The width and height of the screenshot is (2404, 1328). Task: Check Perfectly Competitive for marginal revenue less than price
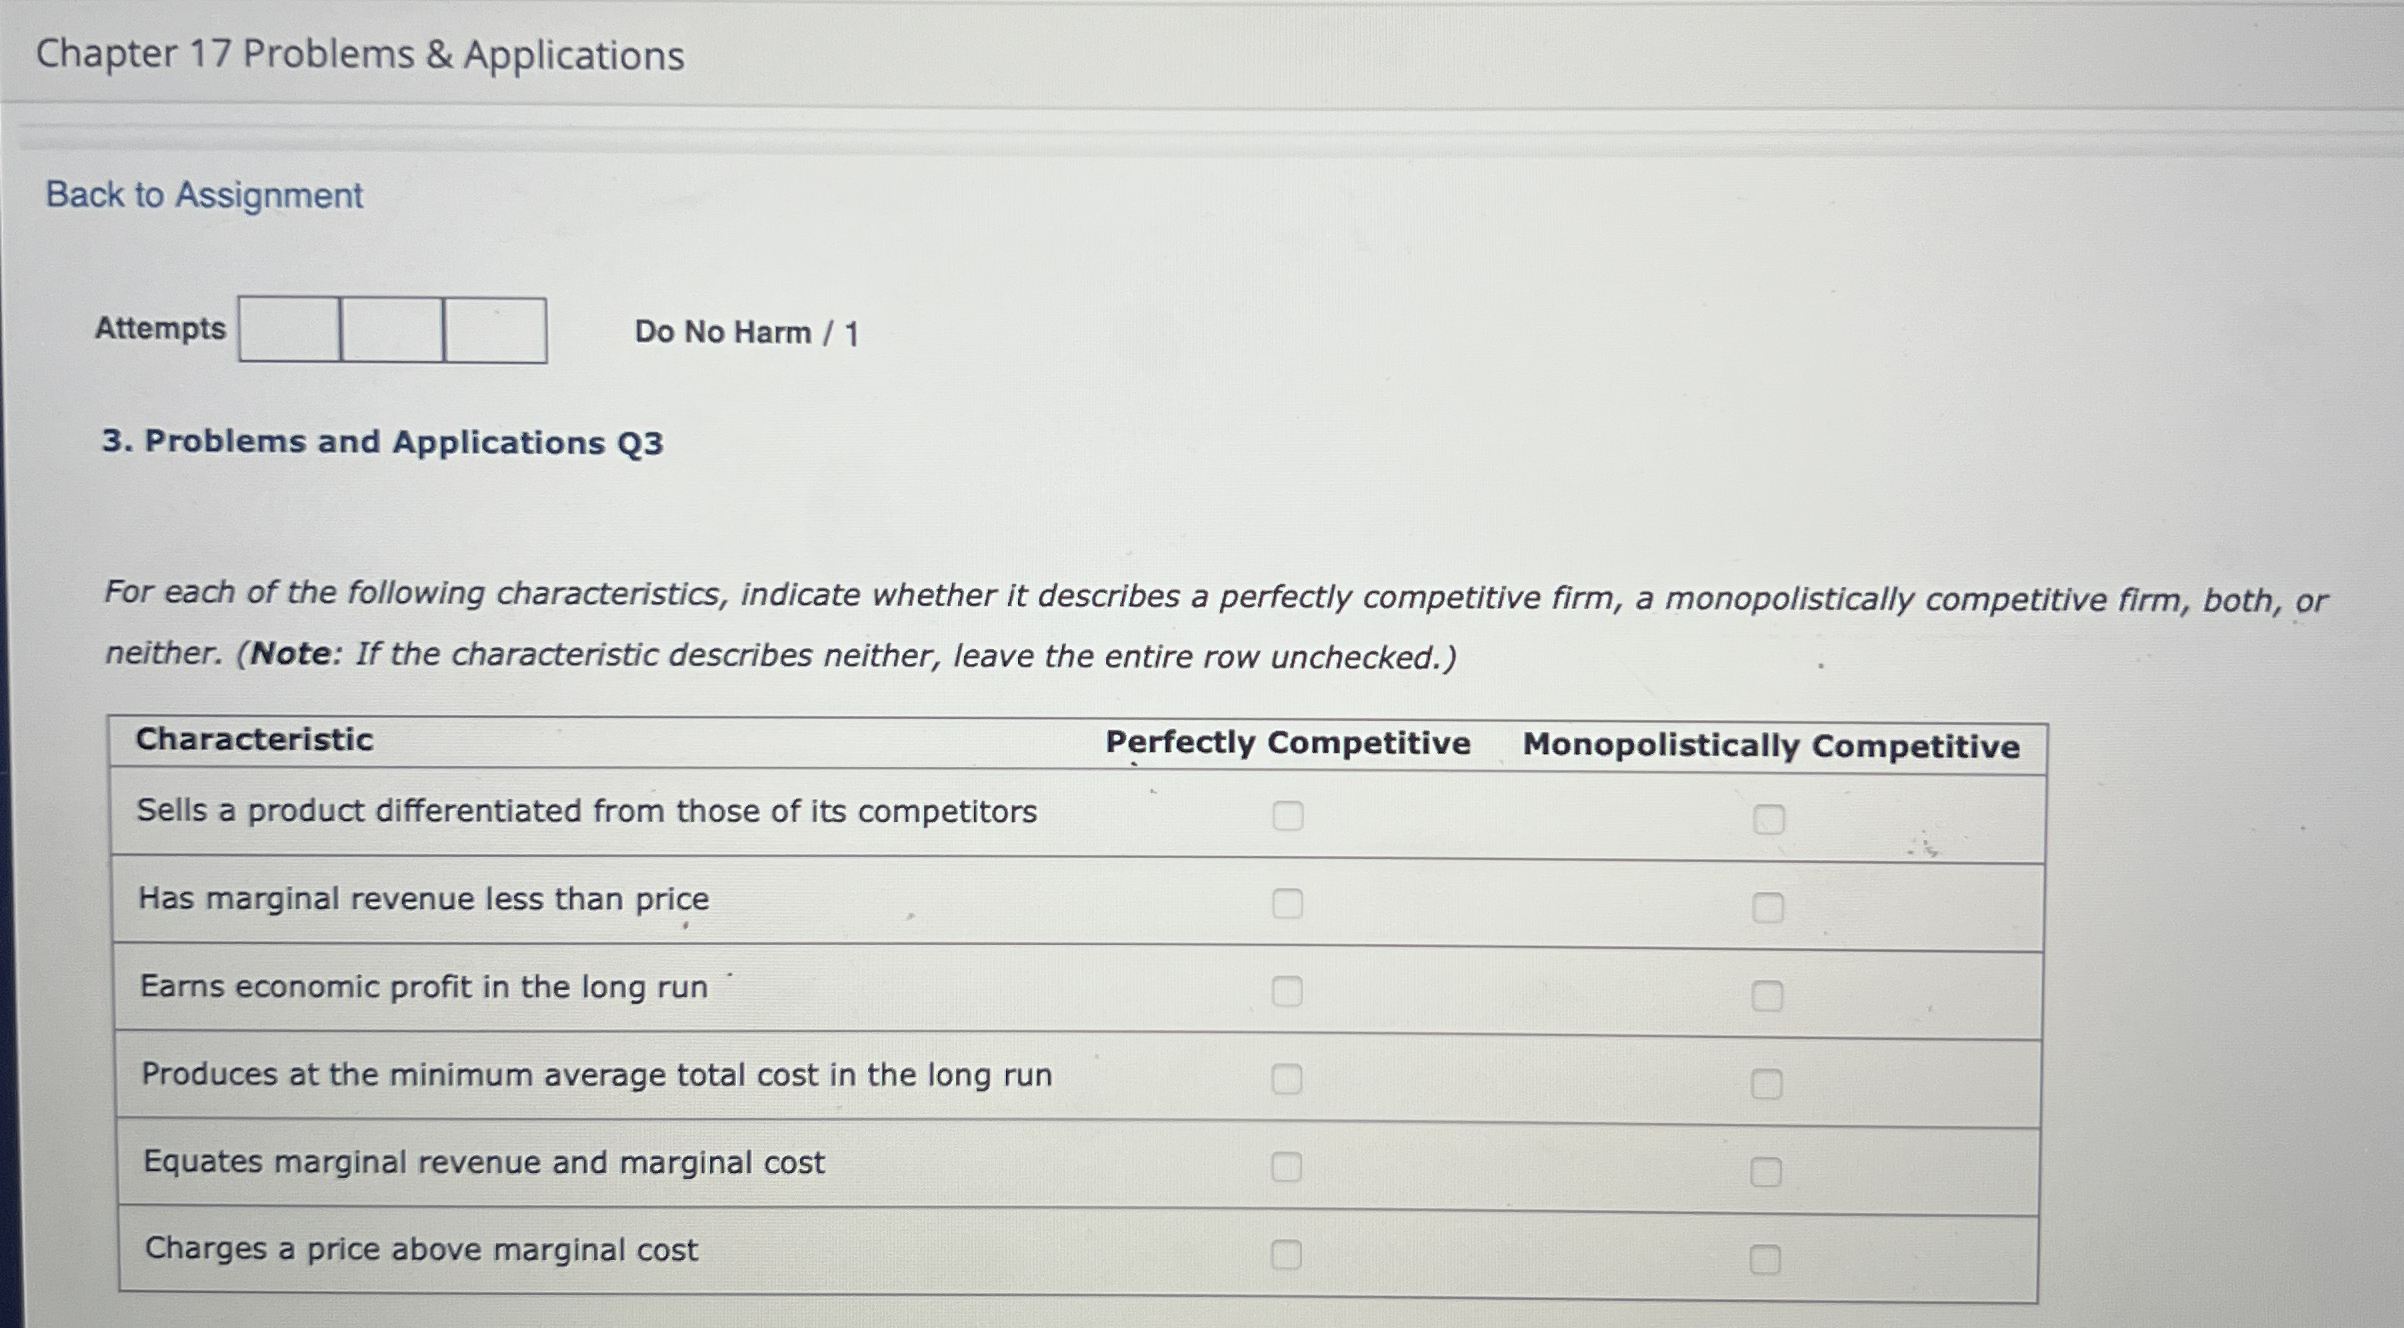pyautogui.click(x=1290, y=903)
